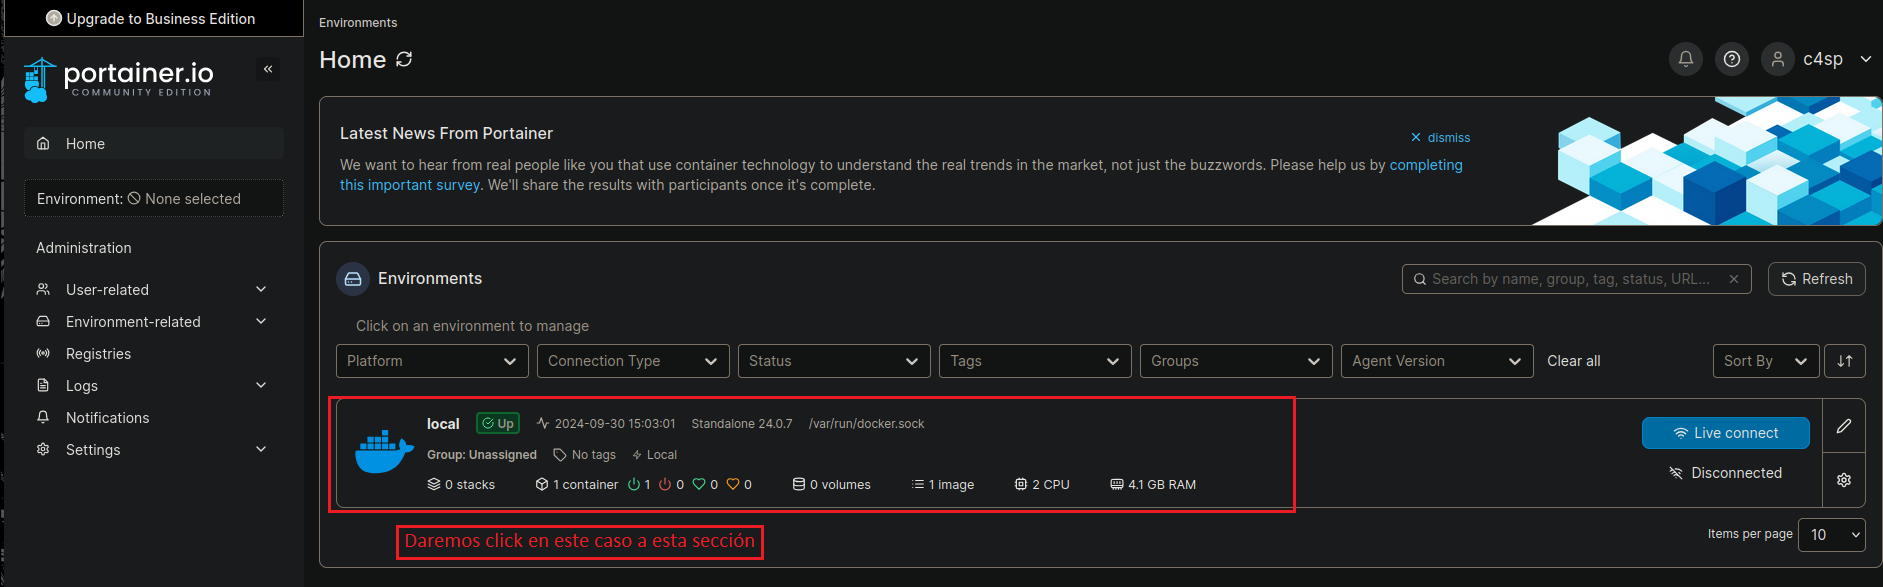1883x587 pixels.
Task: Expand the Sort By dropdown
Action: (1765, 361)
